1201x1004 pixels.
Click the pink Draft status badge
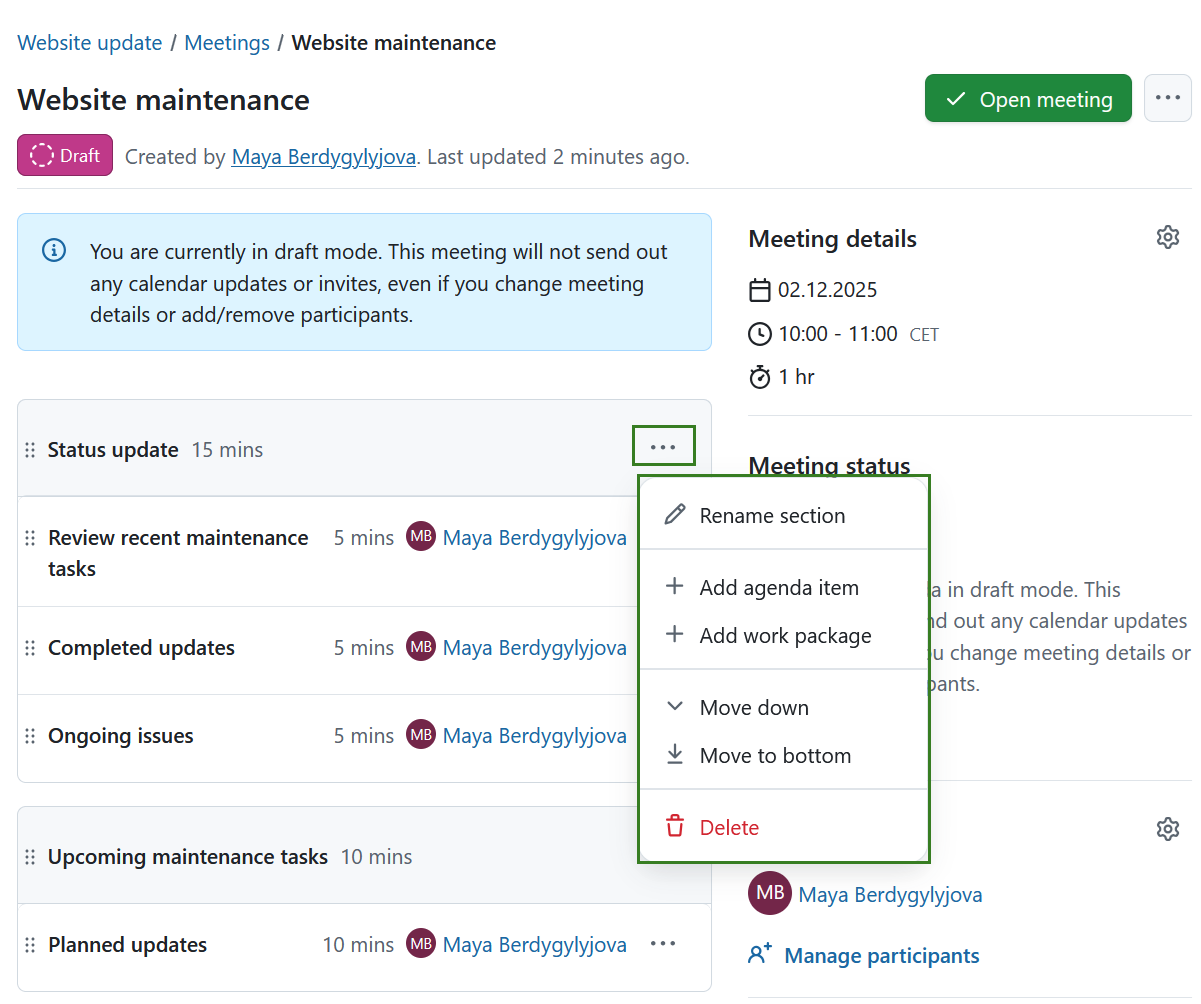[64, 155]
